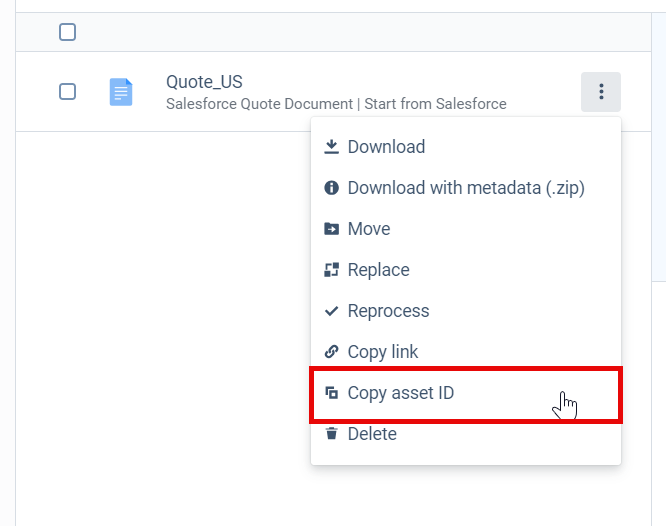
Task: Choose the Reprocess menu option
Action: (x=466, y=311)
